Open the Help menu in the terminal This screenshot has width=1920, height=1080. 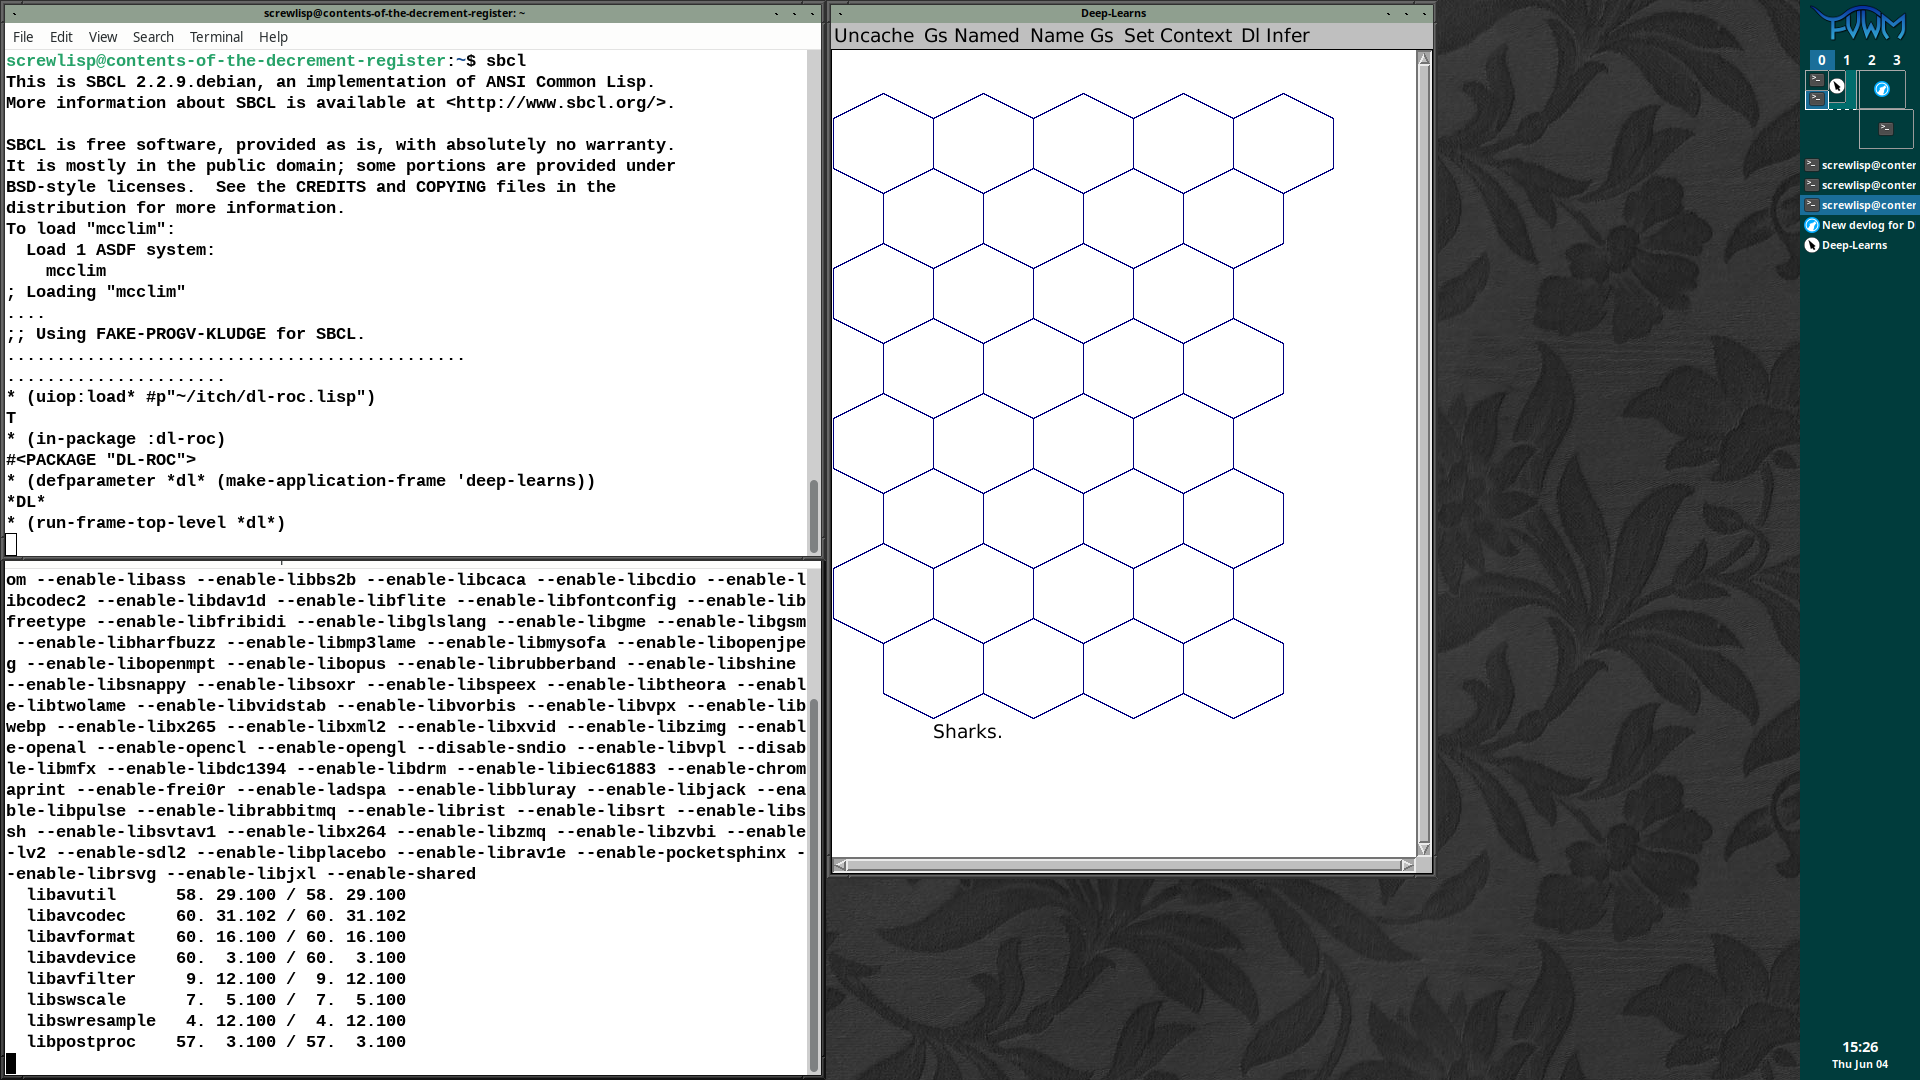pyautogui.click(x=273, y=37)
